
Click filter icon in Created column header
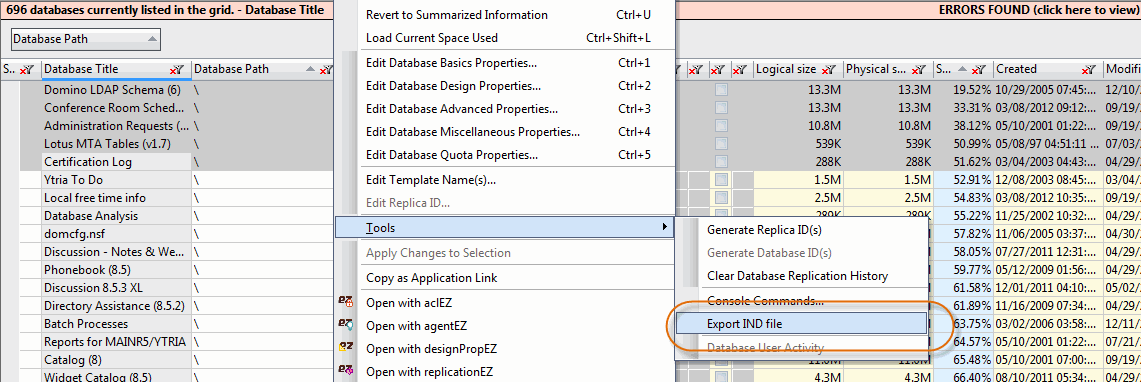click(x=1089, y=70)
